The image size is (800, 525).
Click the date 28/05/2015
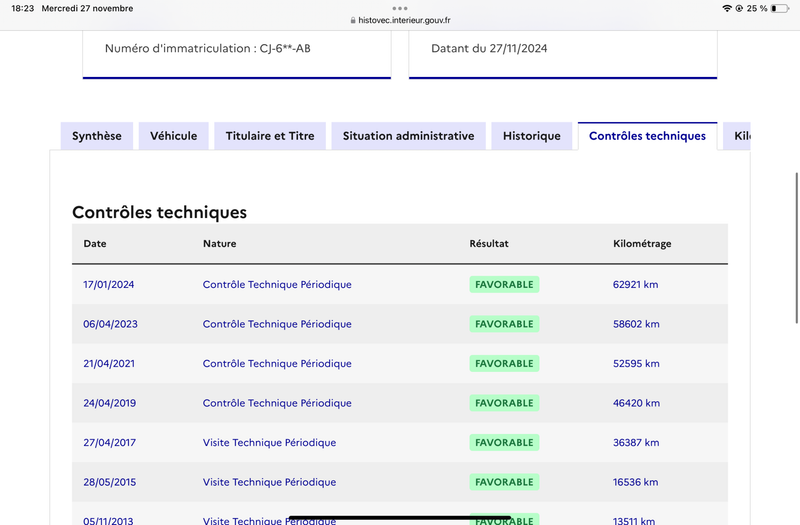pos(110,482)
